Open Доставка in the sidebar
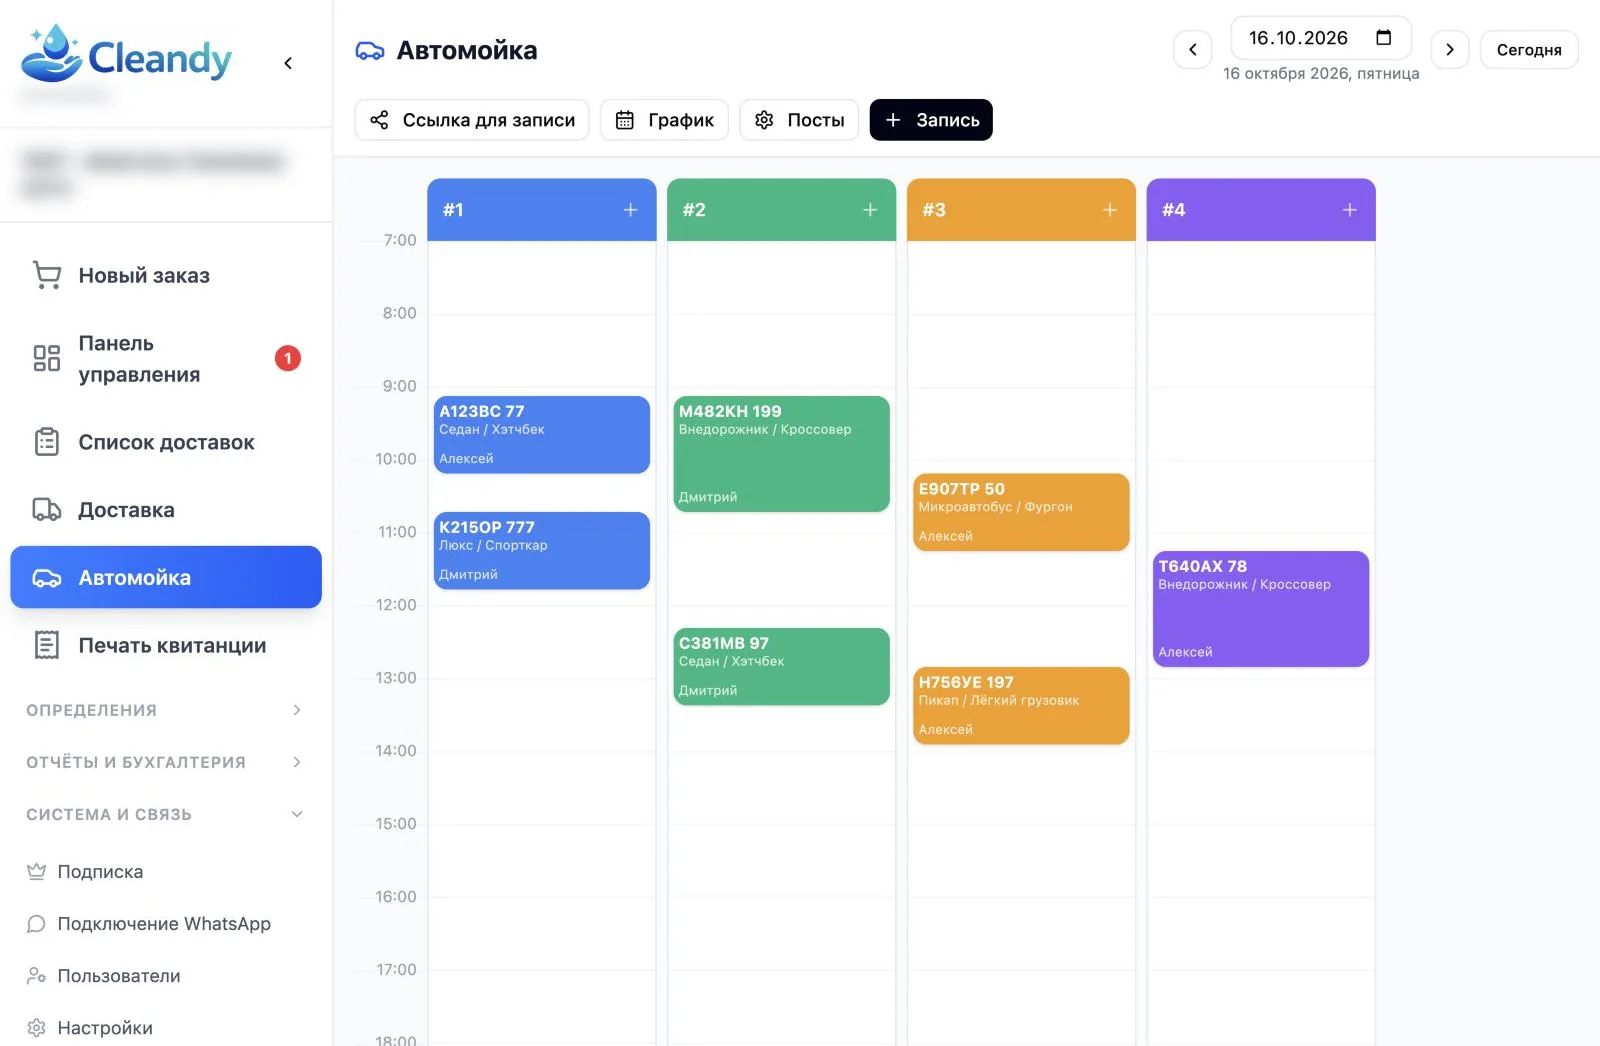 click(166, 510)
